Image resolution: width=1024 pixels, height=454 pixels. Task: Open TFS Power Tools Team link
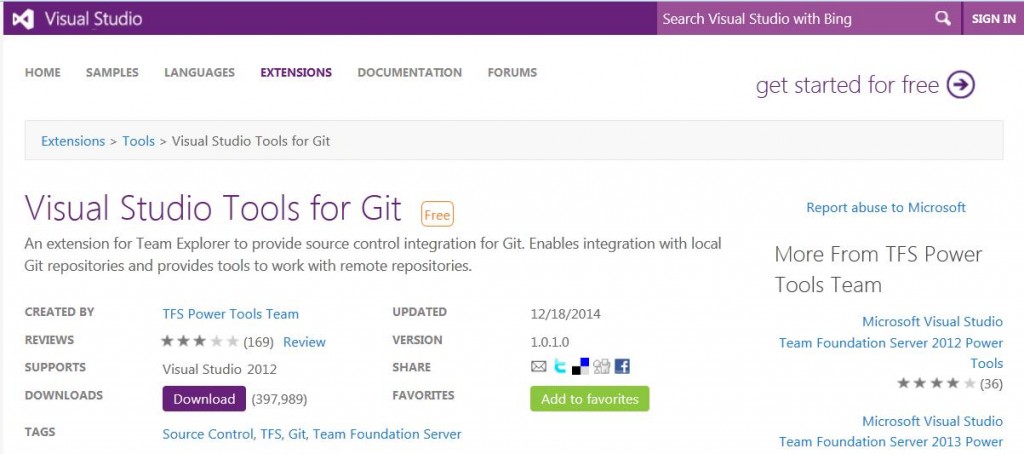coord(231,314)
